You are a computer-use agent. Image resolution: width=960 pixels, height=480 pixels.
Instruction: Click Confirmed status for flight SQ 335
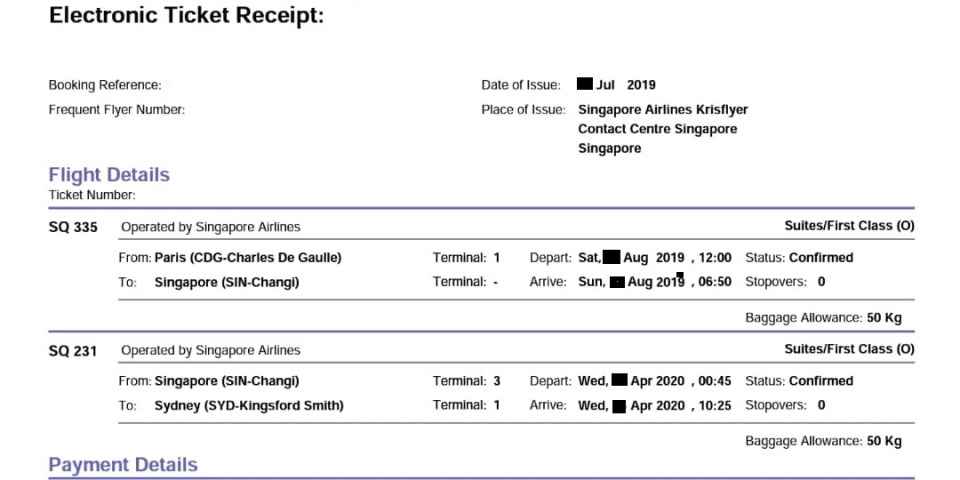pyautogui.click(x=821, y=258)
